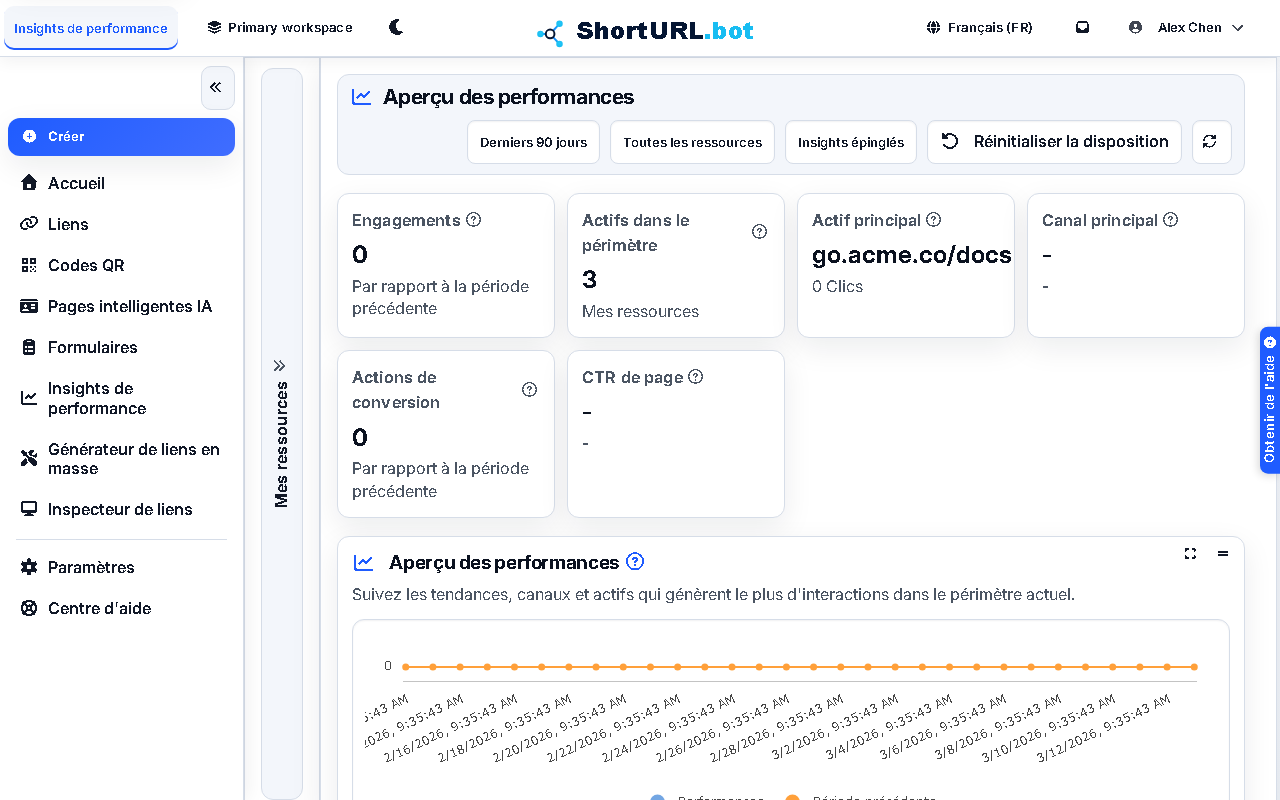Viewport: 1280px width, 800px height.
Task: Show help for Actif principal
Action: (x=934, y=220)
